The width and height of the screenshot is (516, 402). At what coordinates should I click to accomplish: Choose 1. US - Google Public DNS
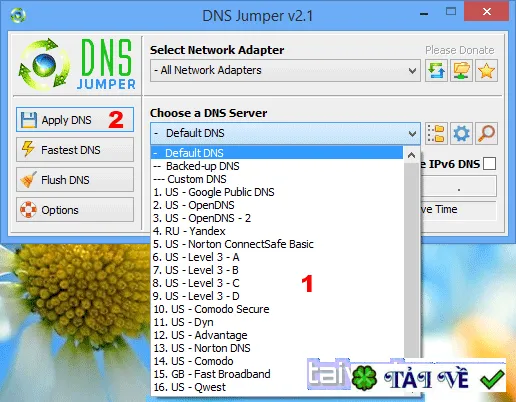pyautogui.click(x=277, y=192)
